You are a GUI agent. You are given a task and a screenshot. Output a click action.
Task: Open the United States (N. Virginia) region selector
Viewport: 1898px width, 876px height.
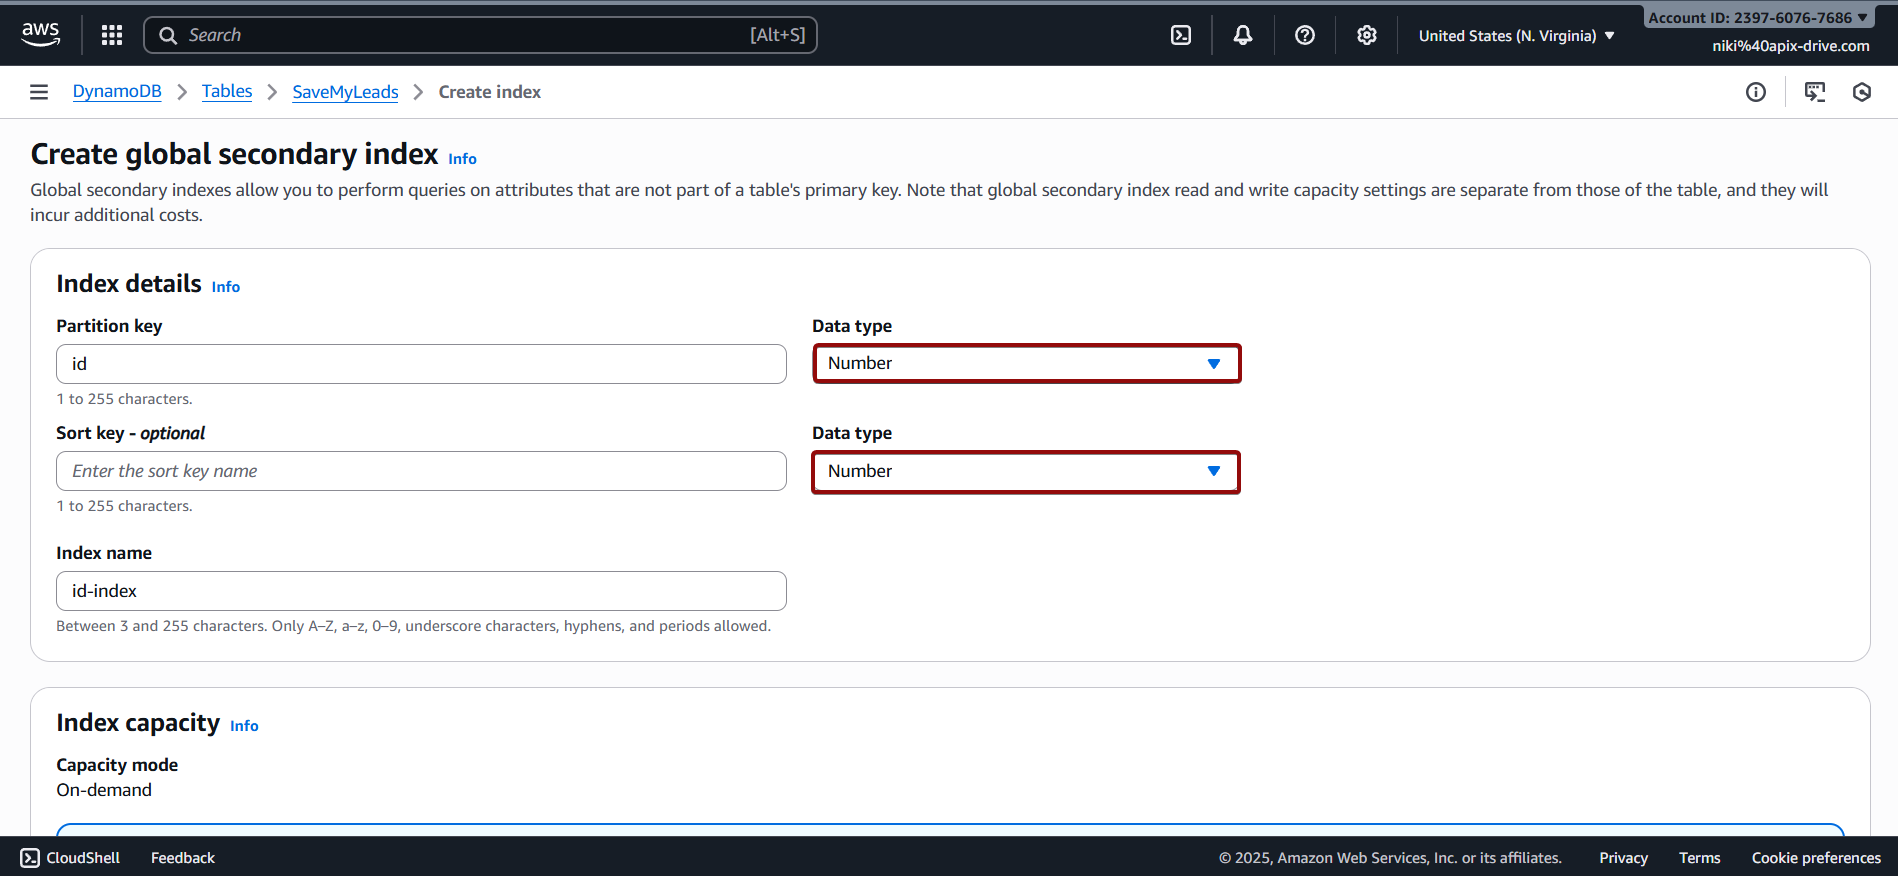[1516, 36]
